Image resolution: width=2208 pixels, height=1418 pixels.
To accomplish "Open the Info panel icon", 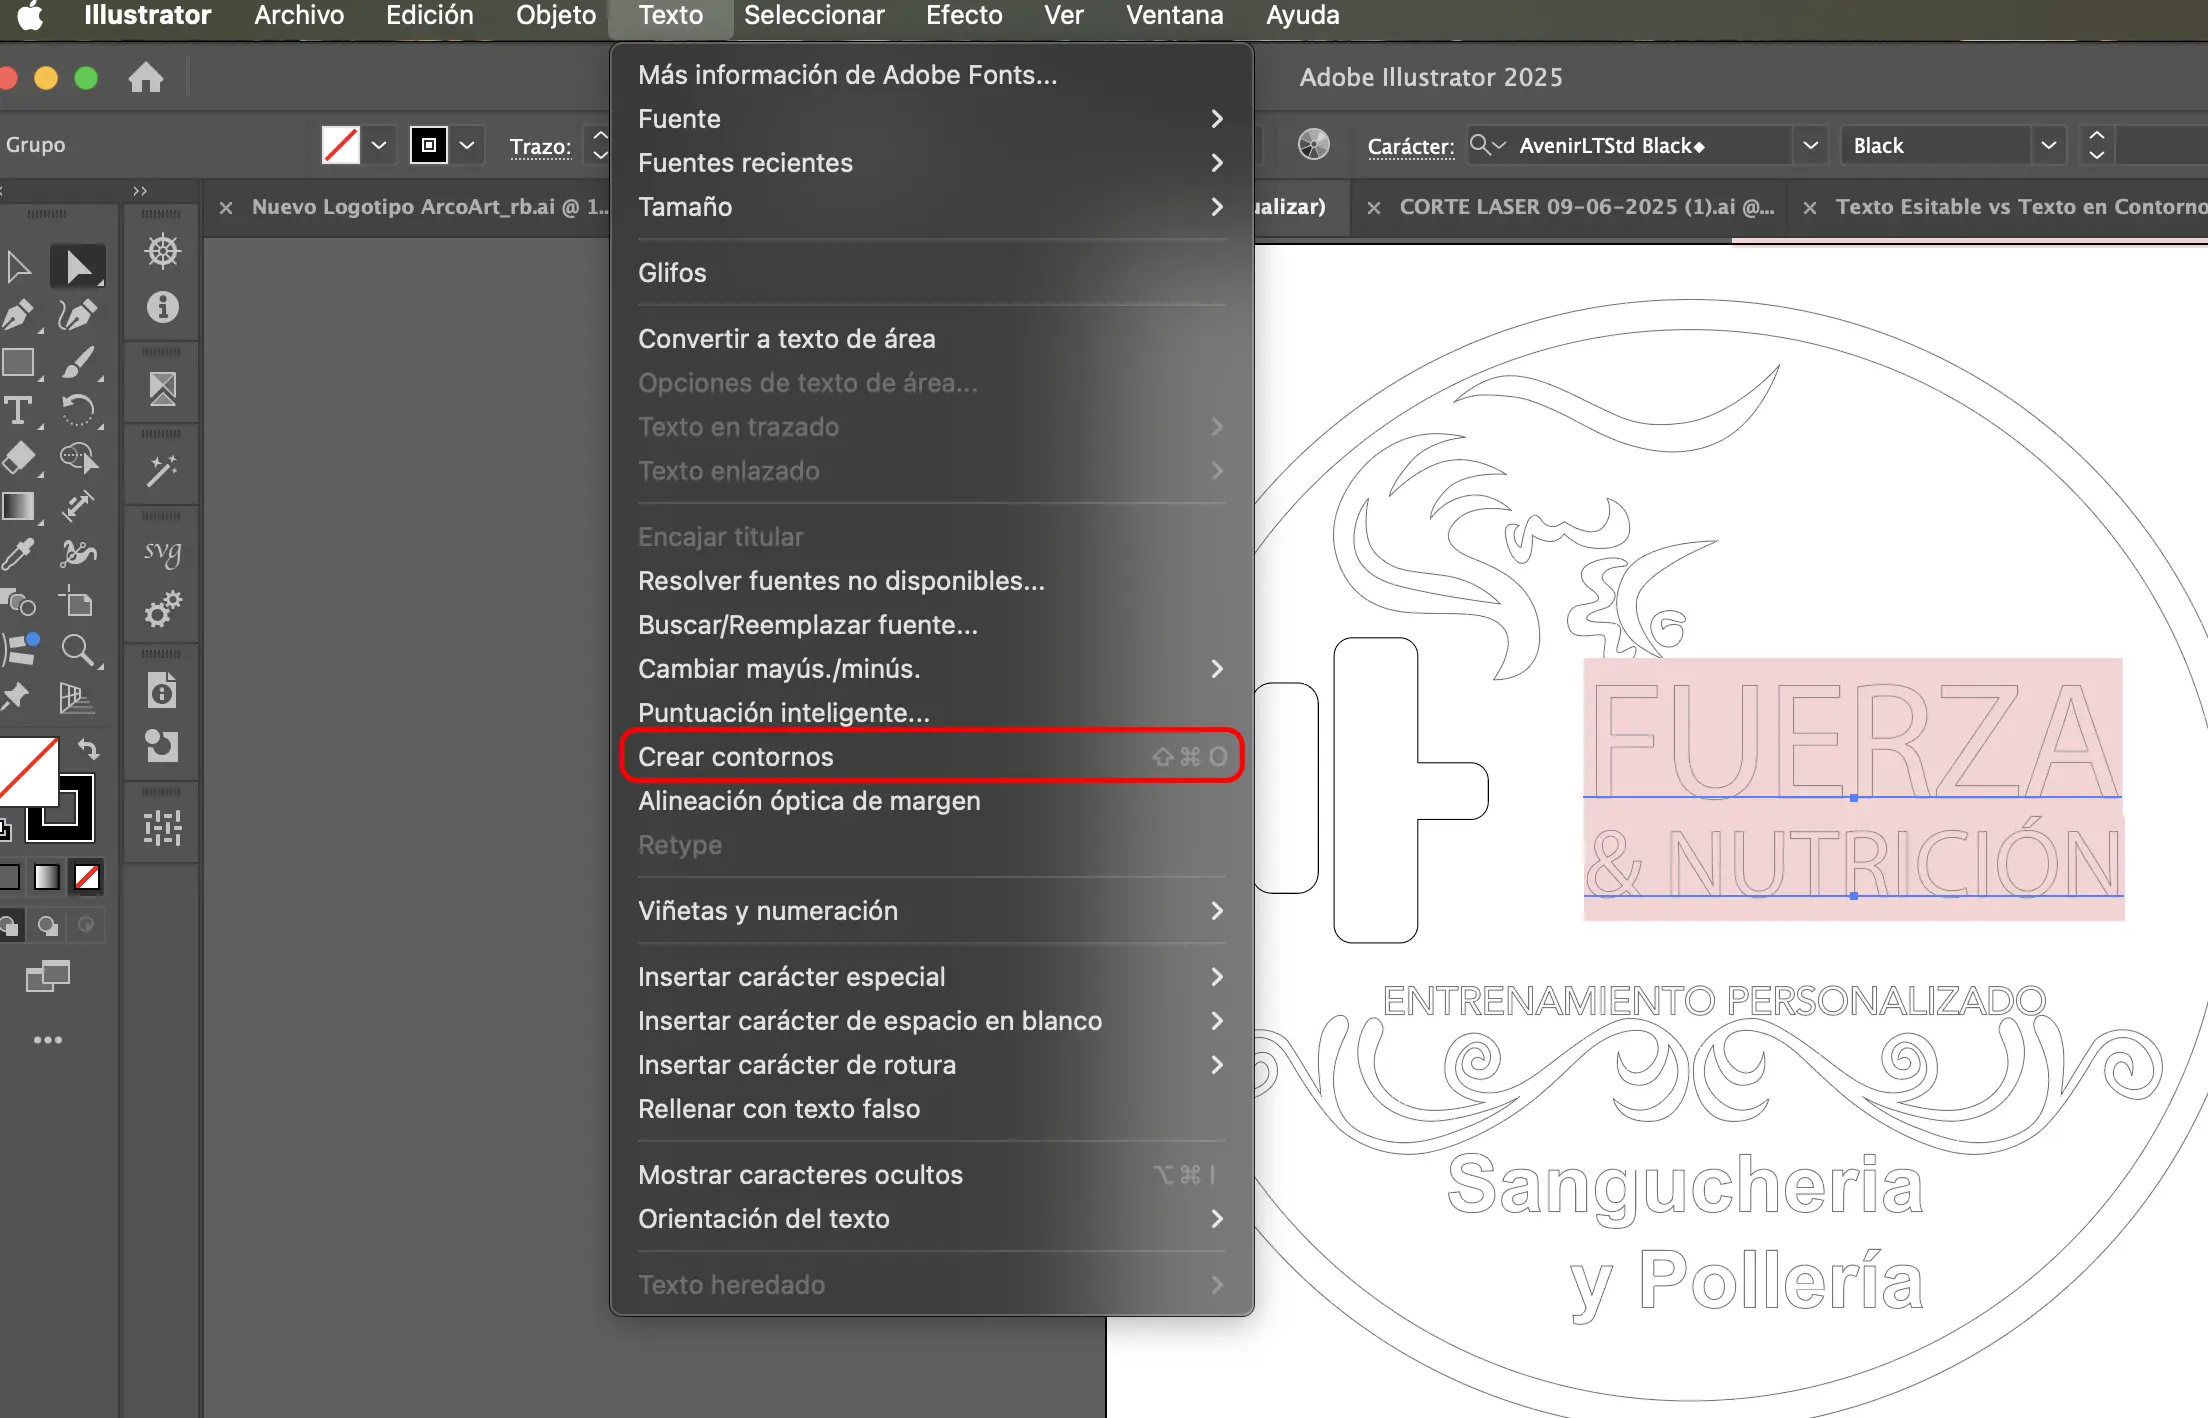I will tap(162, 307).
